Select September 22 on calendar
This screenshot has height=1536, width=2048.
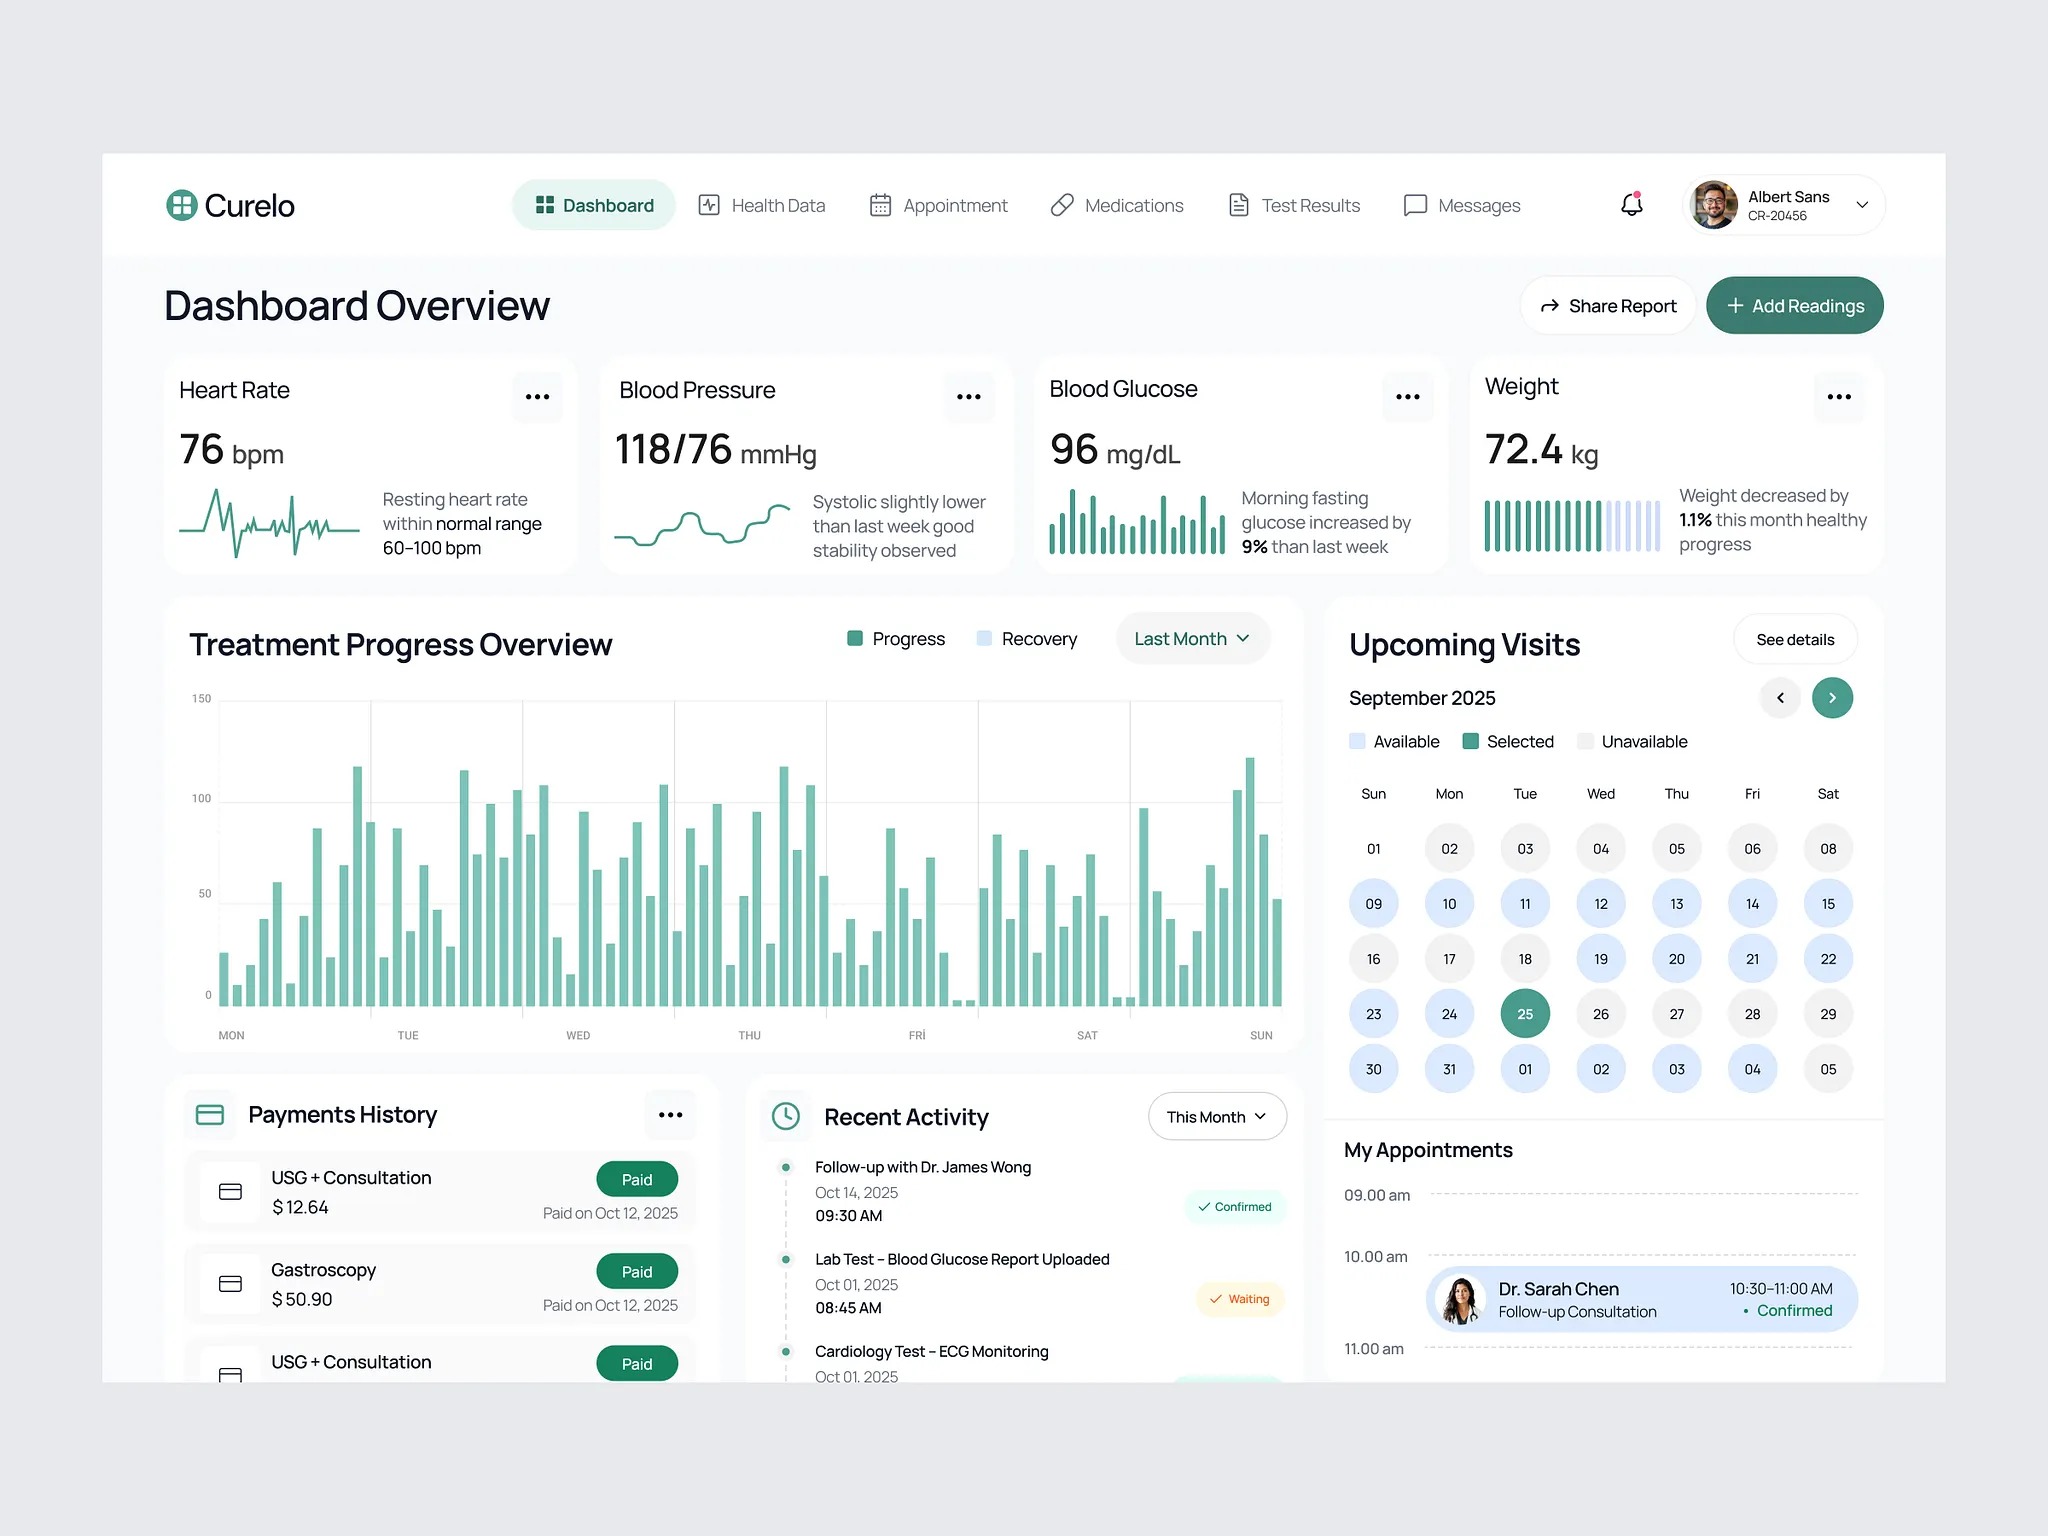point(1828,959)
